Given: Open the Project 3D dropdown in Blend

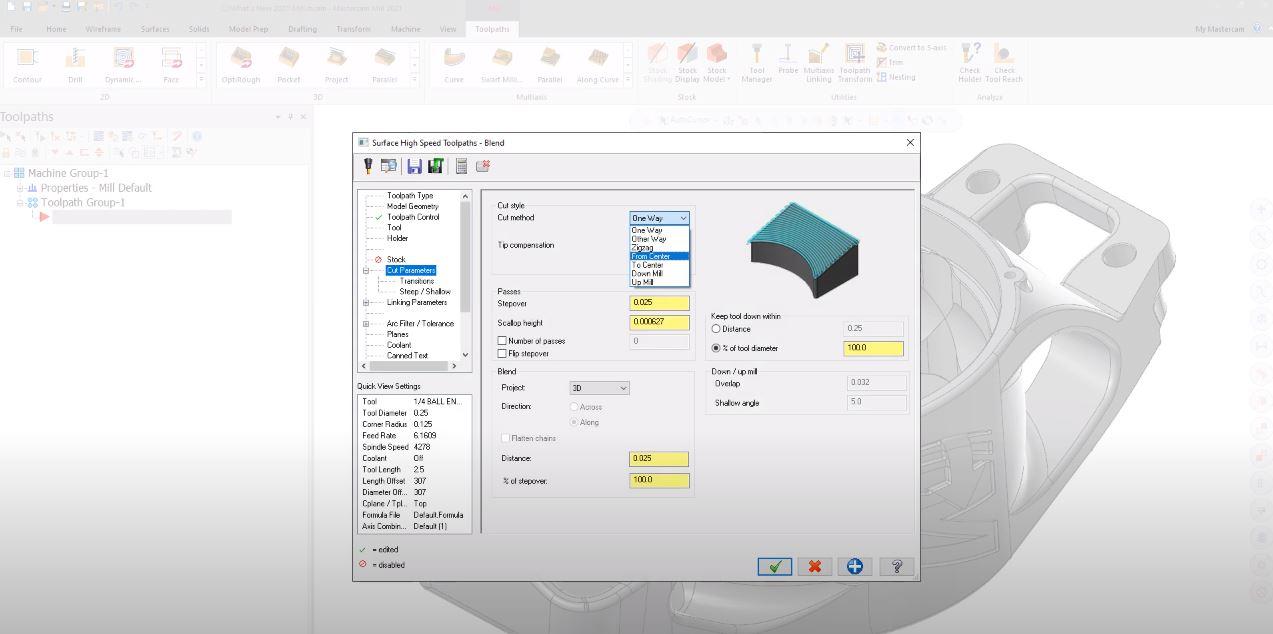Looking at the screenshot, I should point(599,388).
